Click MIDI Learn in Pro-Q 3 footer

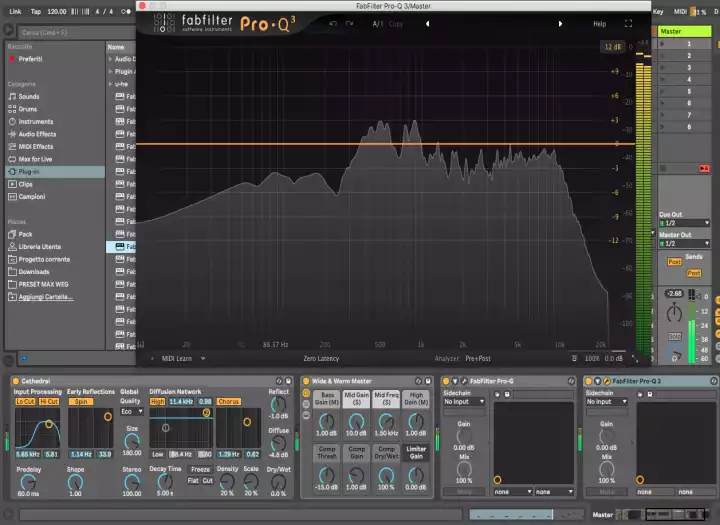click(177, 359)
